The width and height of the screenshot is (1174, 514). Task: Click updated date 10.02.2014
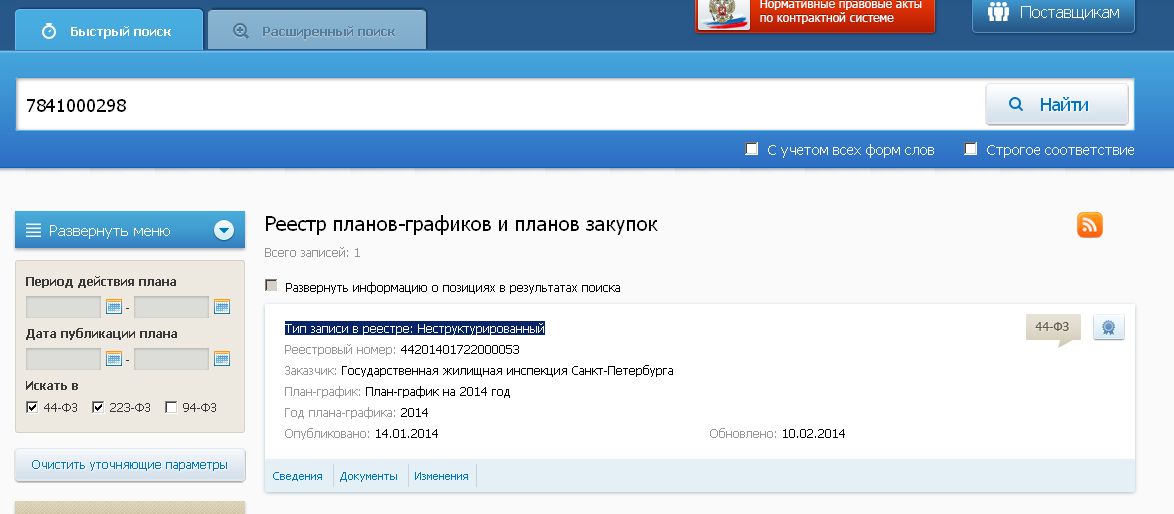(814, 433)
